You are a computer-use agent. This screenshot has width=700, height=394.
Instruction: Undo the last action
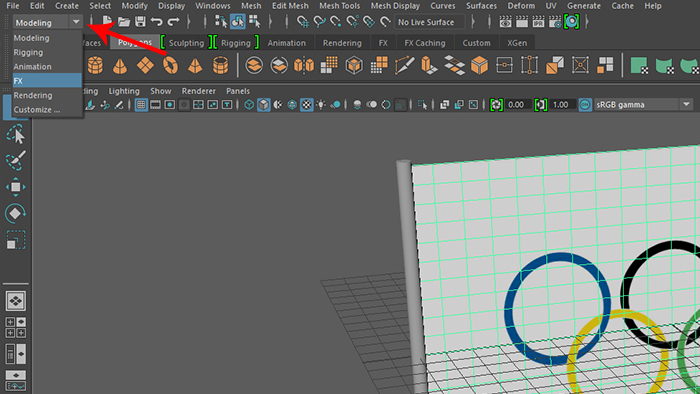156,21
